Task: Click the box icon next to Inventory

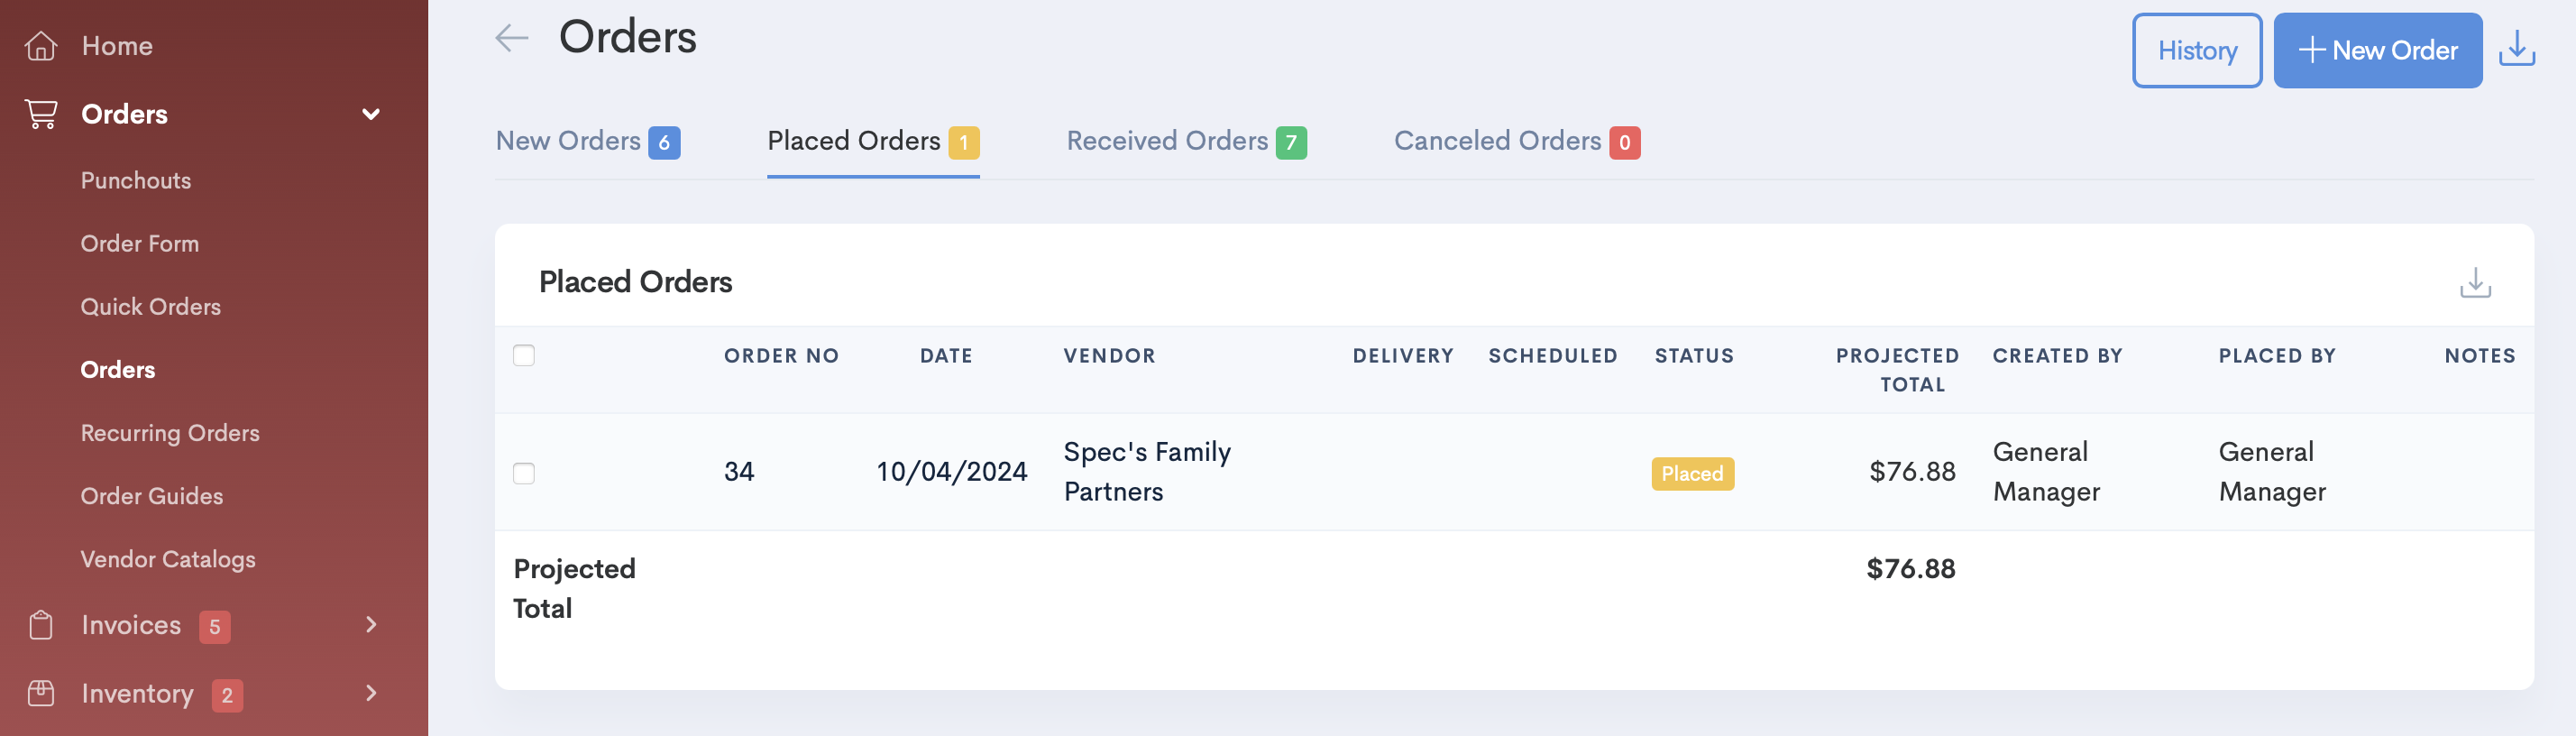Action: (x=41, y=693)
